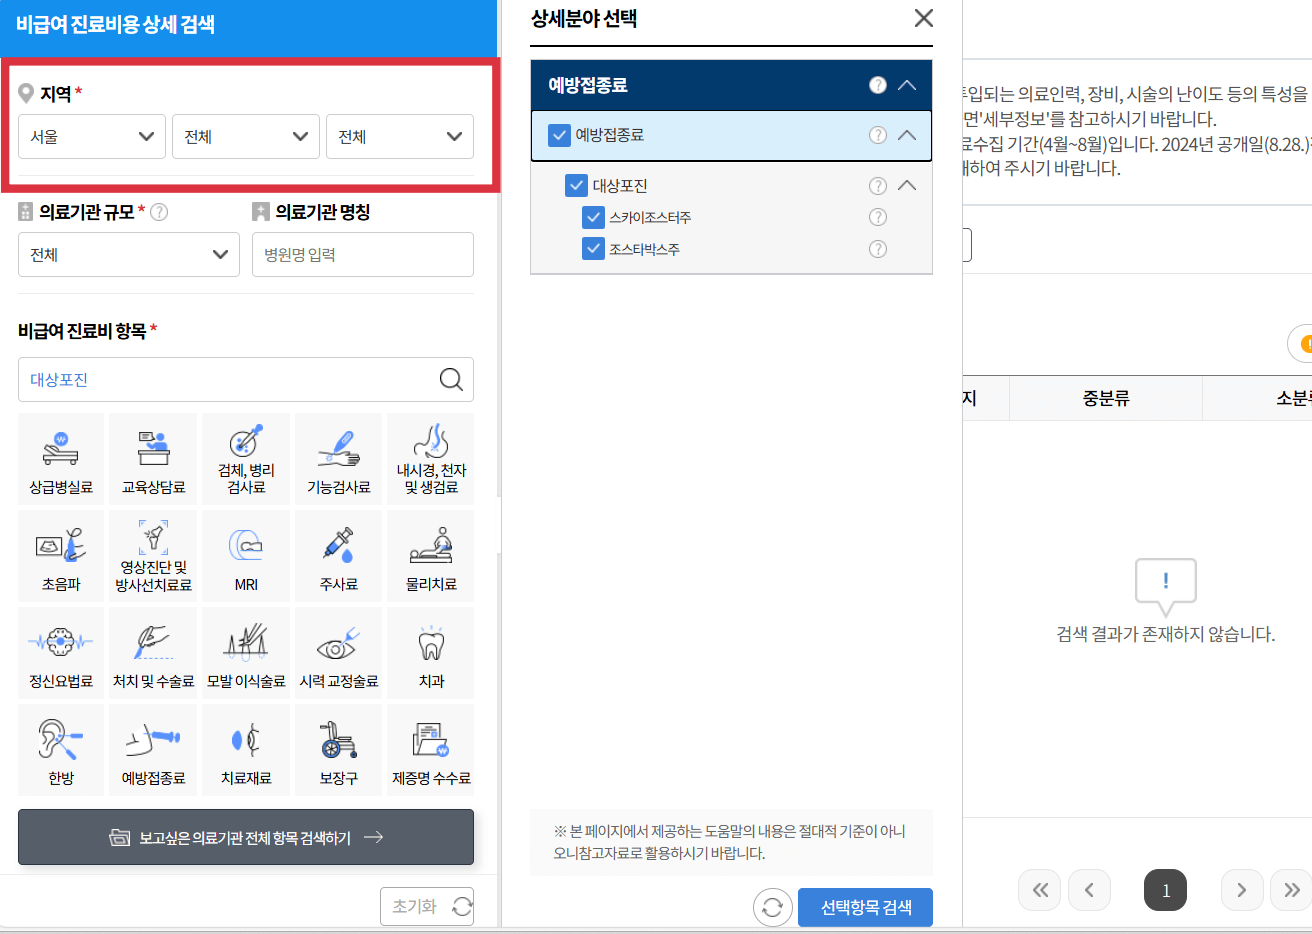Select the 한방 (oriental medicine) ear icon

60,750
